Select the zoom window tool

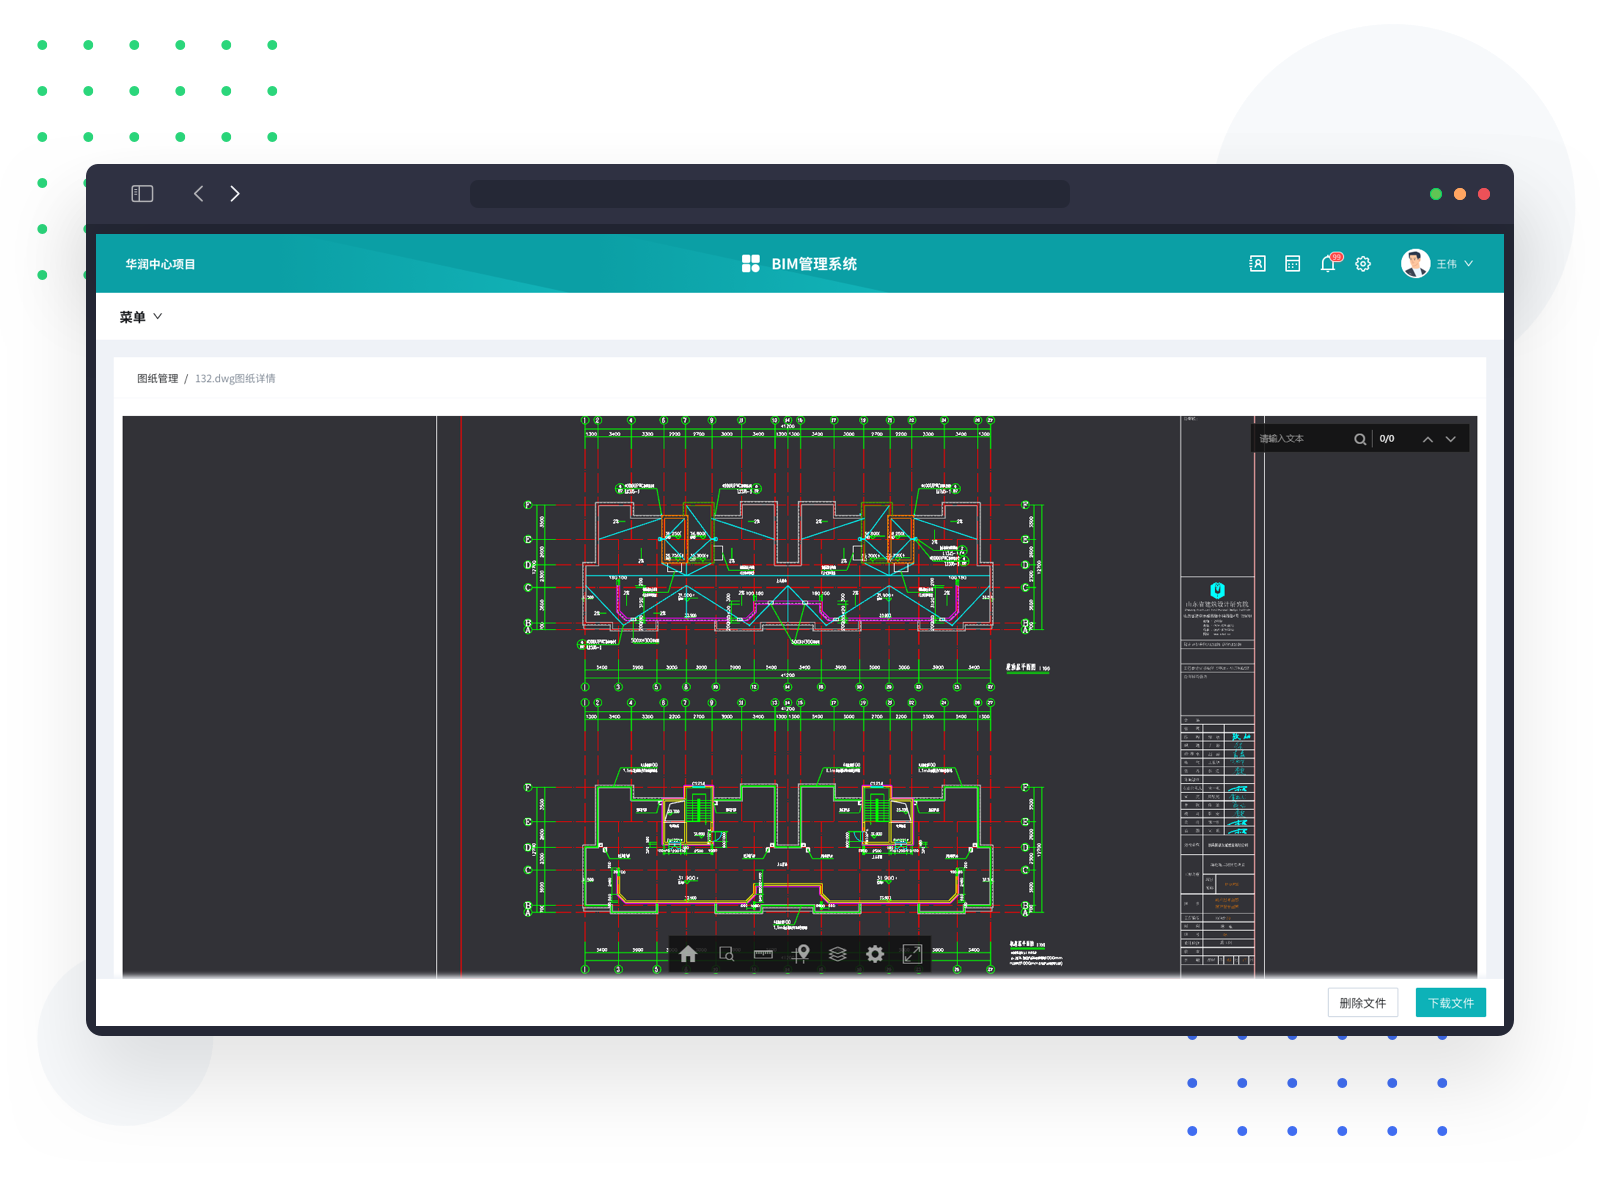(727, 954)
